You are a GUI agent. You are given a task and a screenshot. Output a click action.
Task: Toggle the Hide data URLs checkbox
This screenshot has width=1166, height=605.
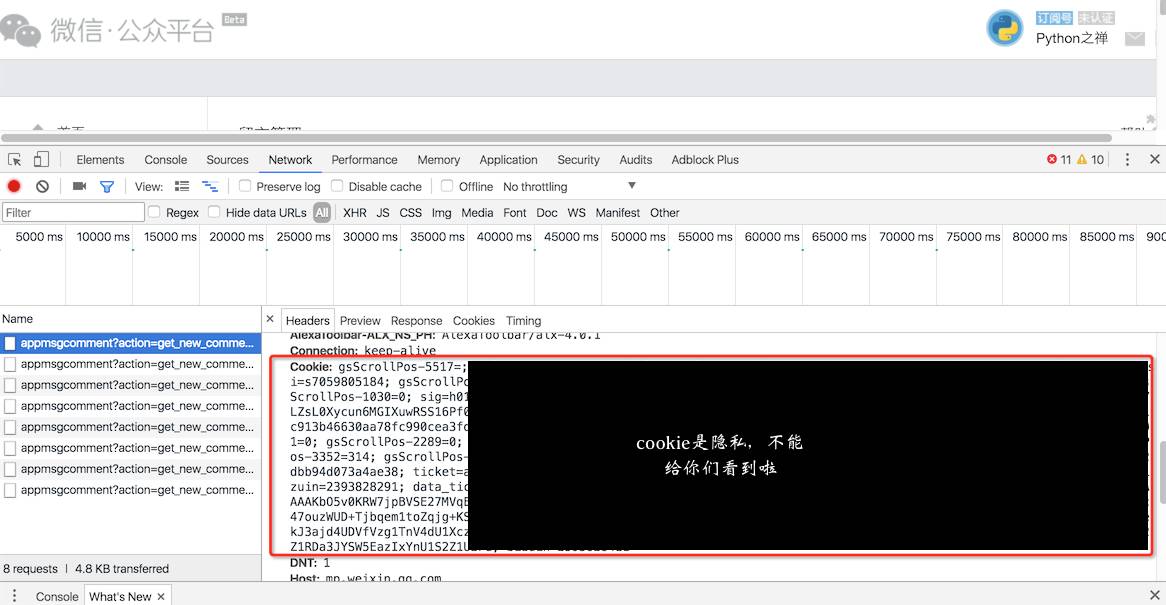(x=214, y=212)
